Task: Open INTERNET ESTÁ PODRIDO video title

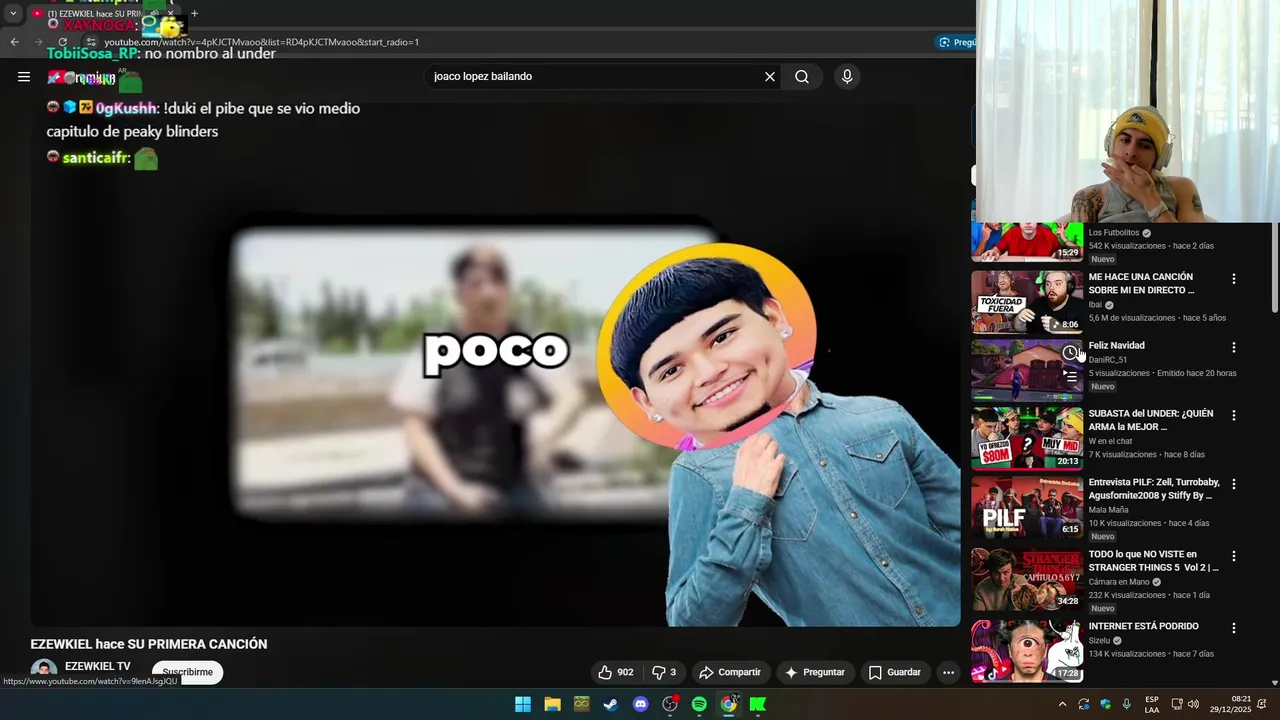Action: coord(1143,627)
